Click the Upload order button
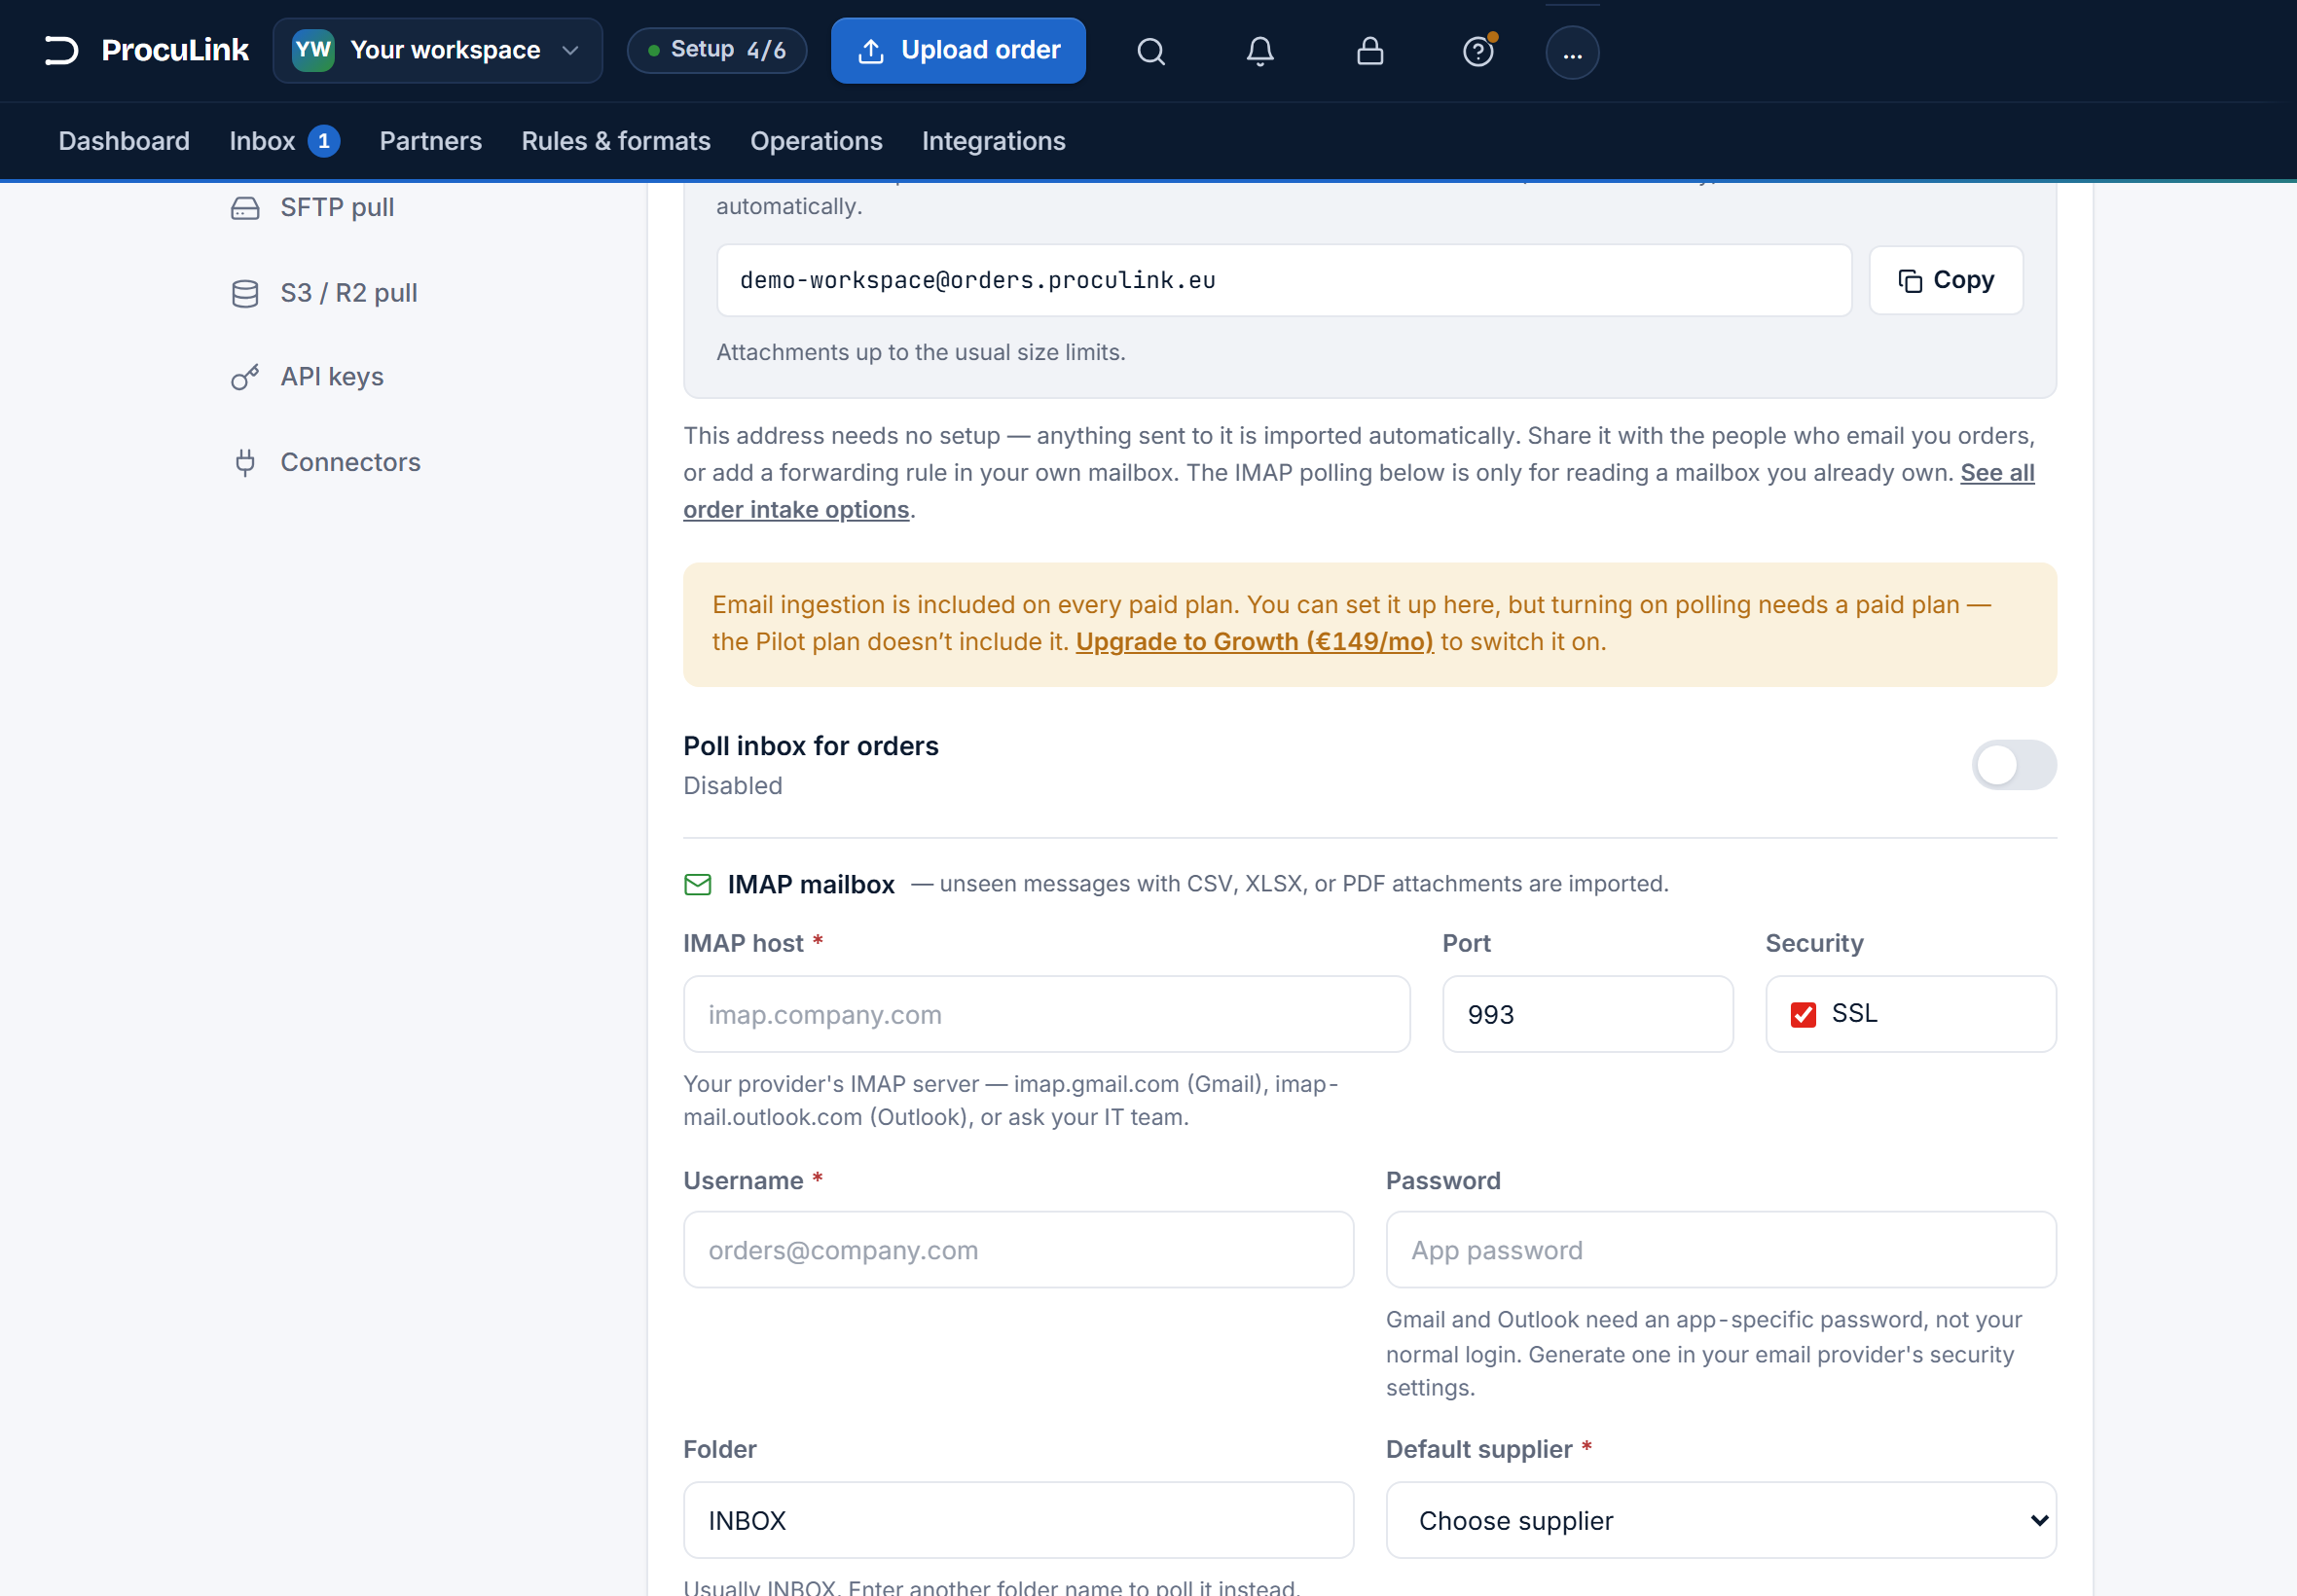Image resolution: width=2297 pixels, height=1596 pixels. (x=958, y=50)
